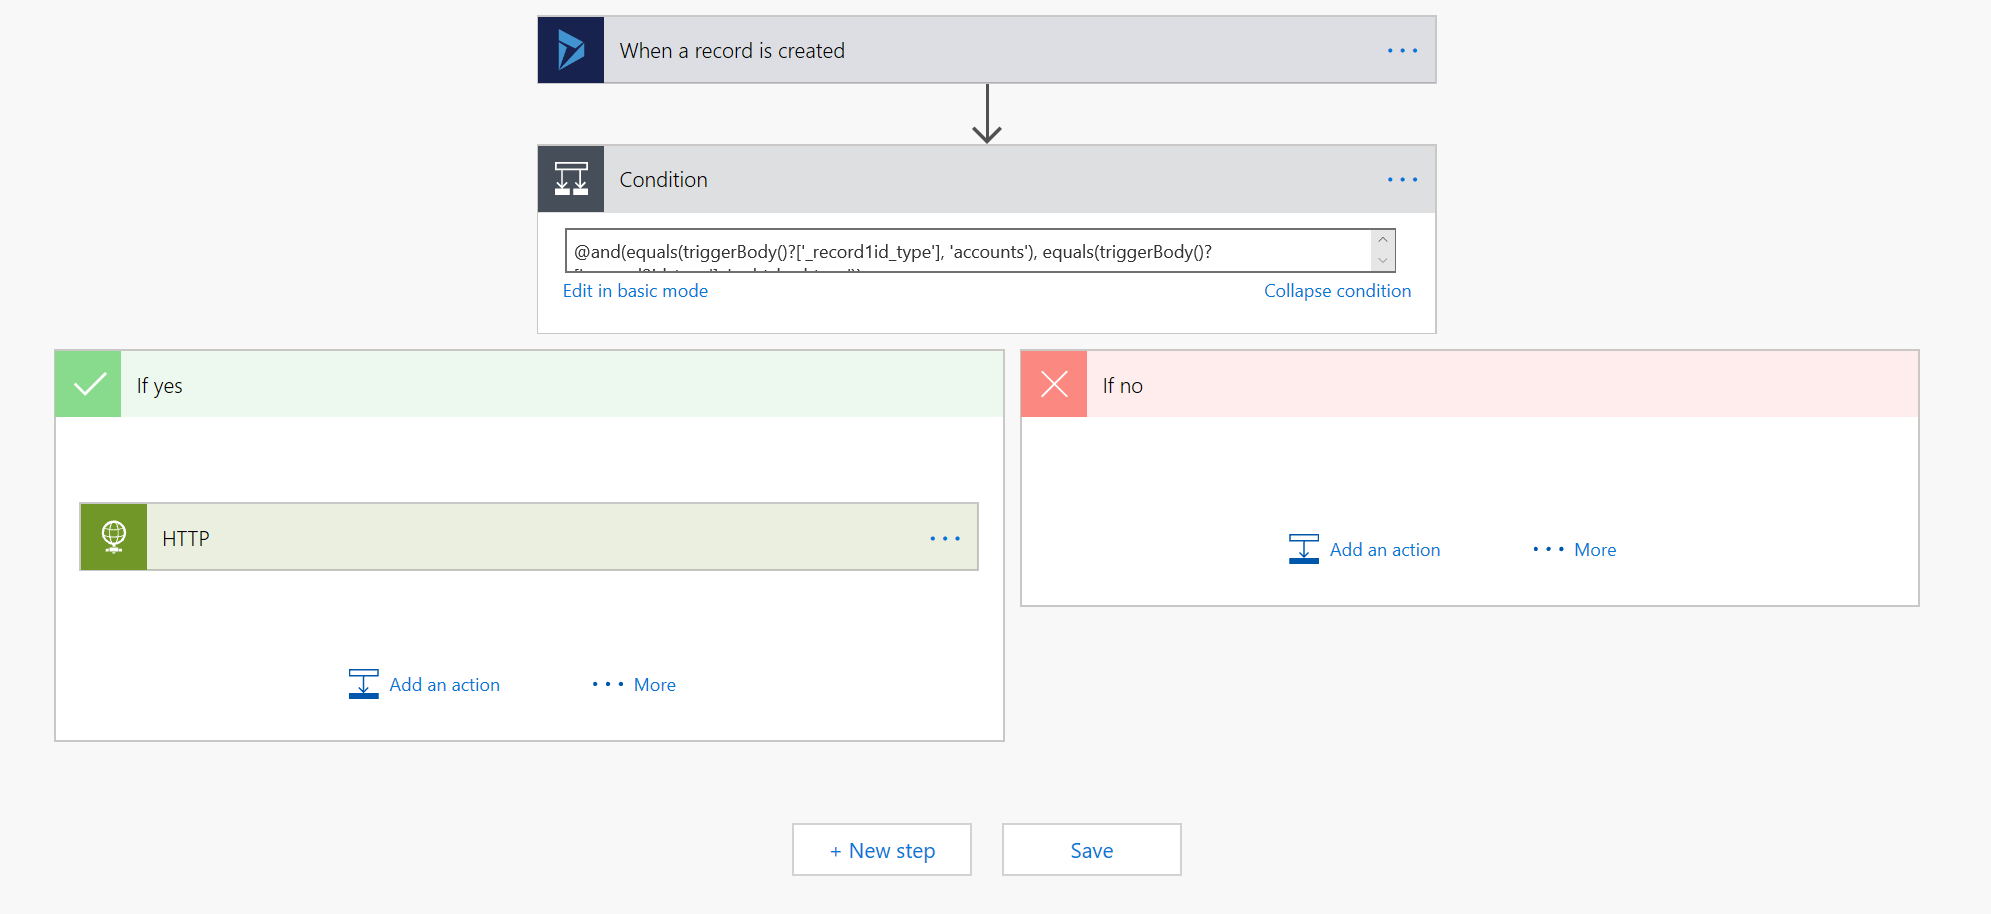
Task: Expand More options in If yes branch
Action: click(635, 685)
